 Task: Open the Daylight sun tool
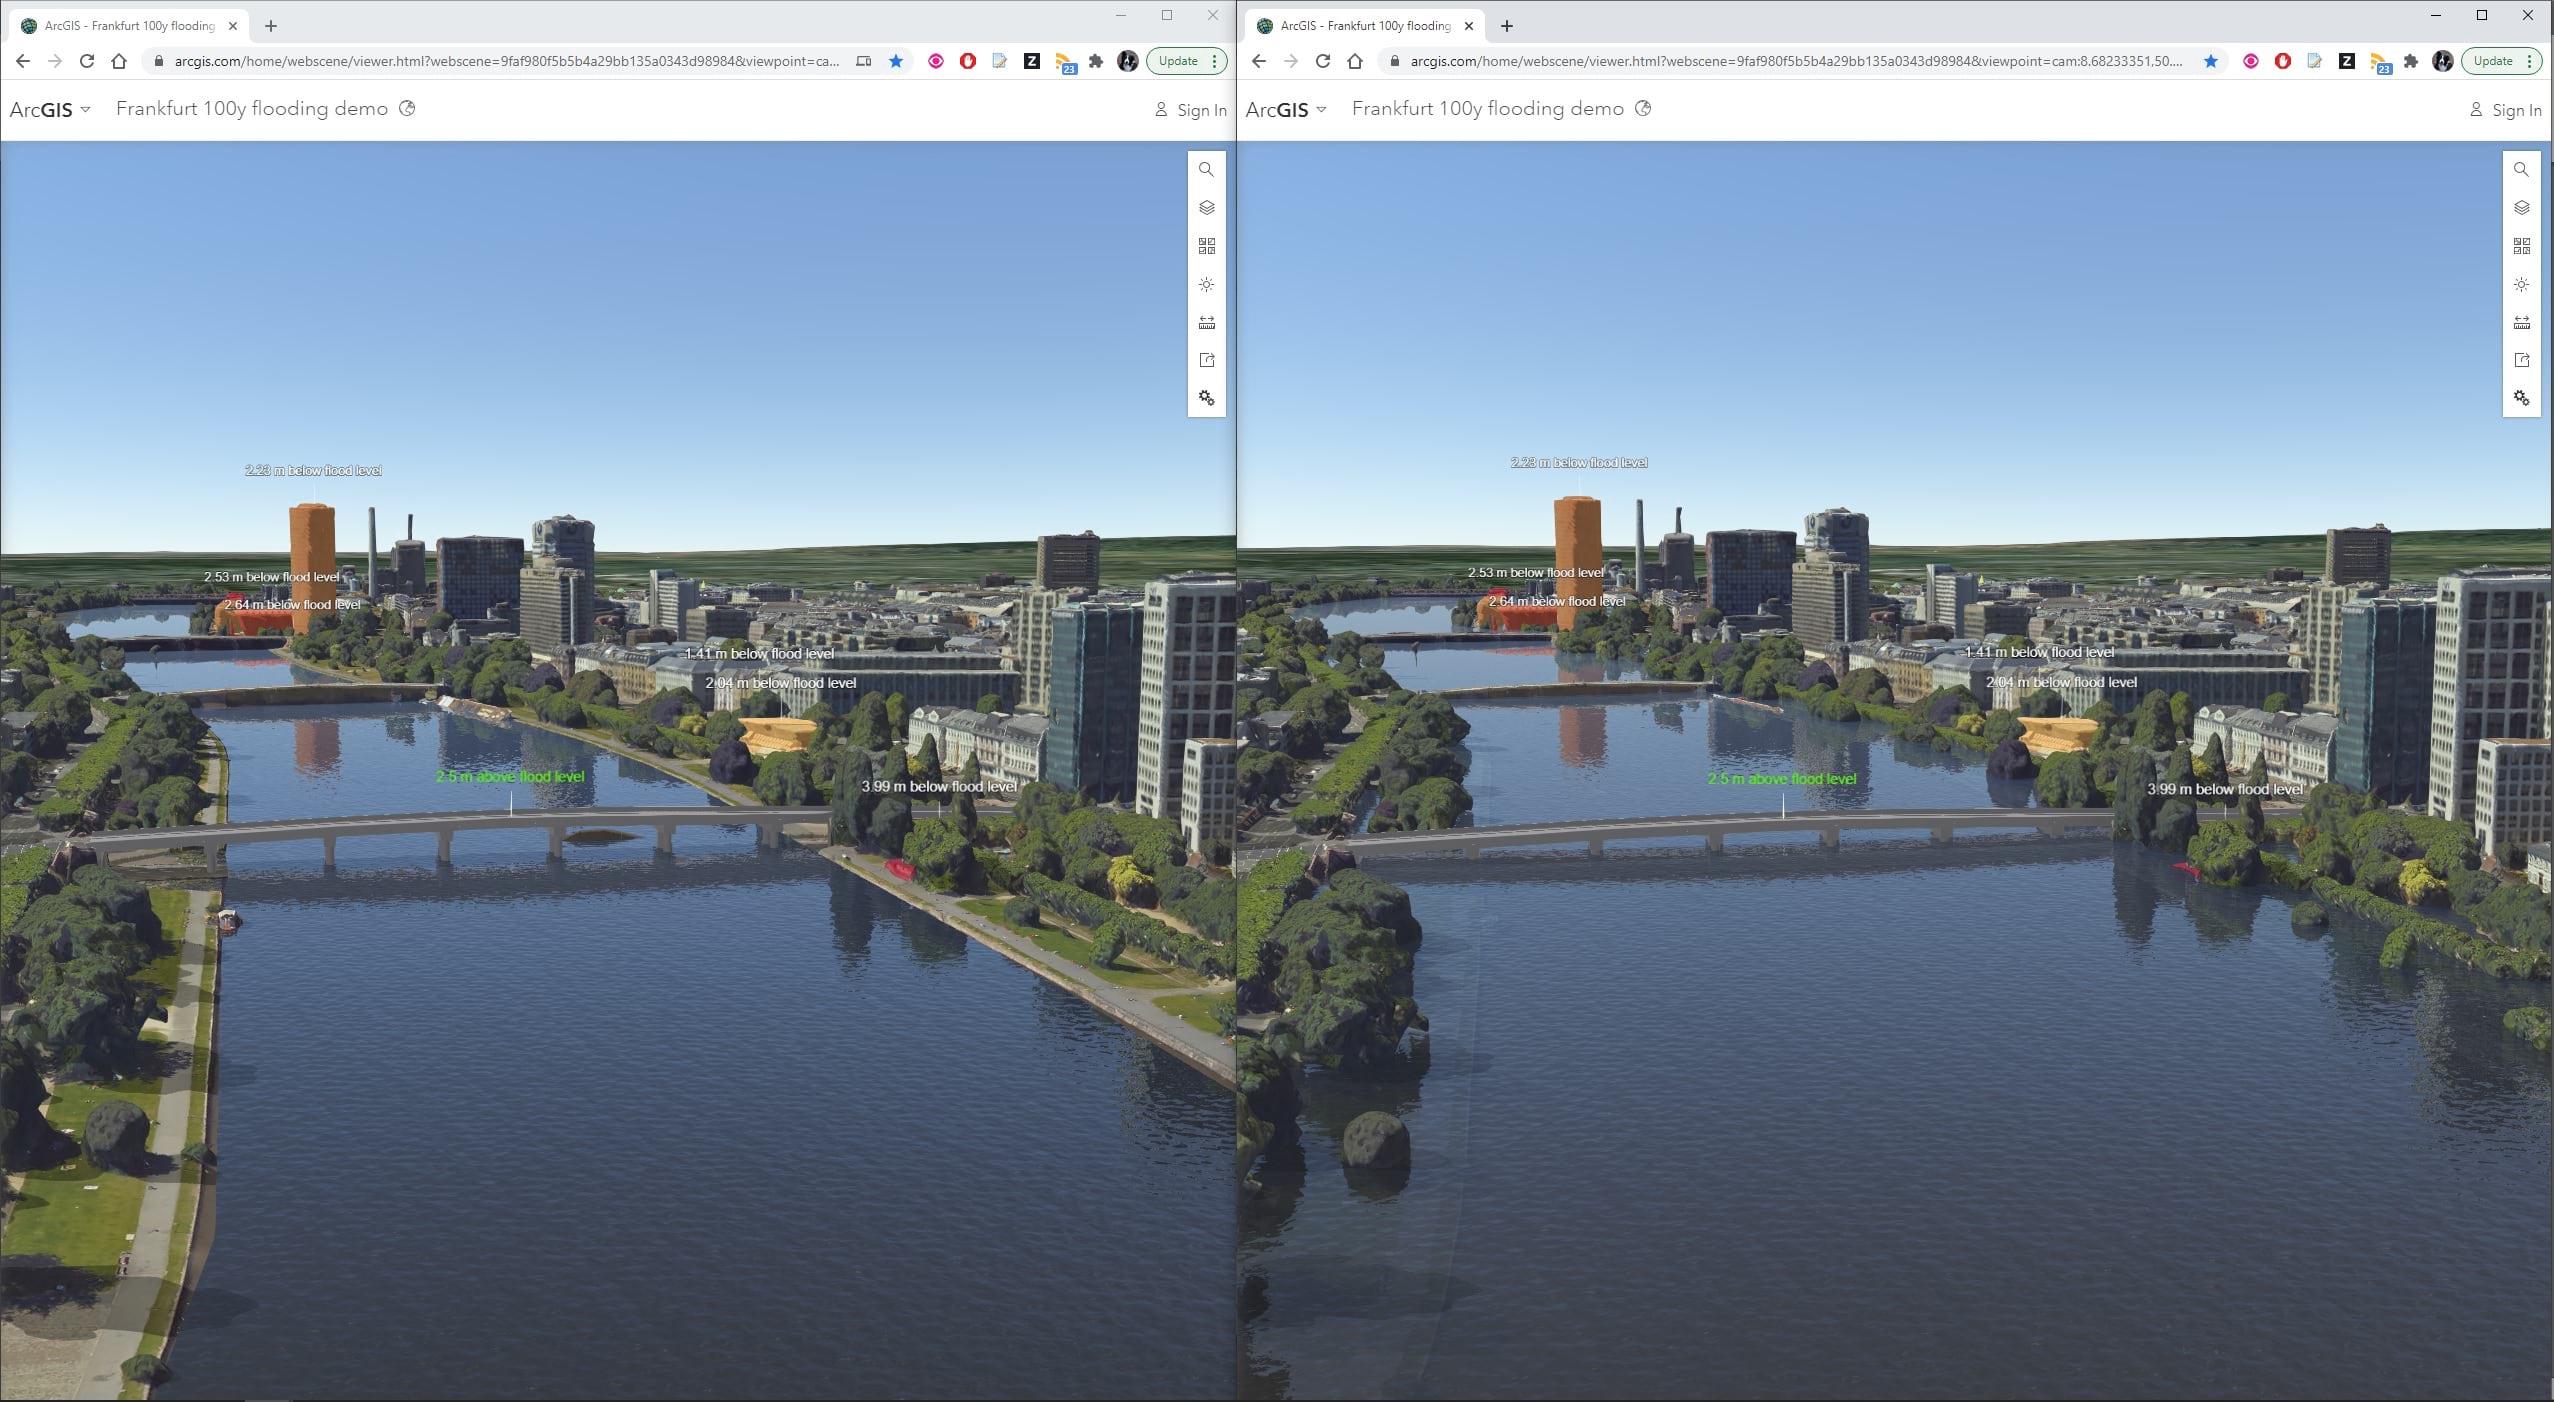tap(1206, 284)
